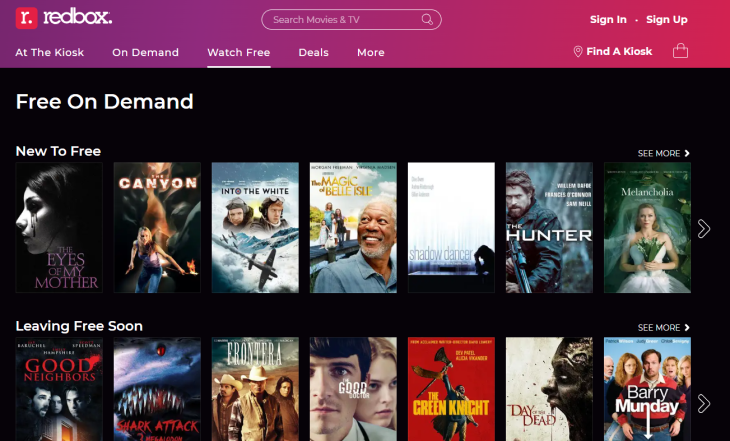Open the shopping bag icon
This screenshot has width=730, height=441.
(680, 51)
